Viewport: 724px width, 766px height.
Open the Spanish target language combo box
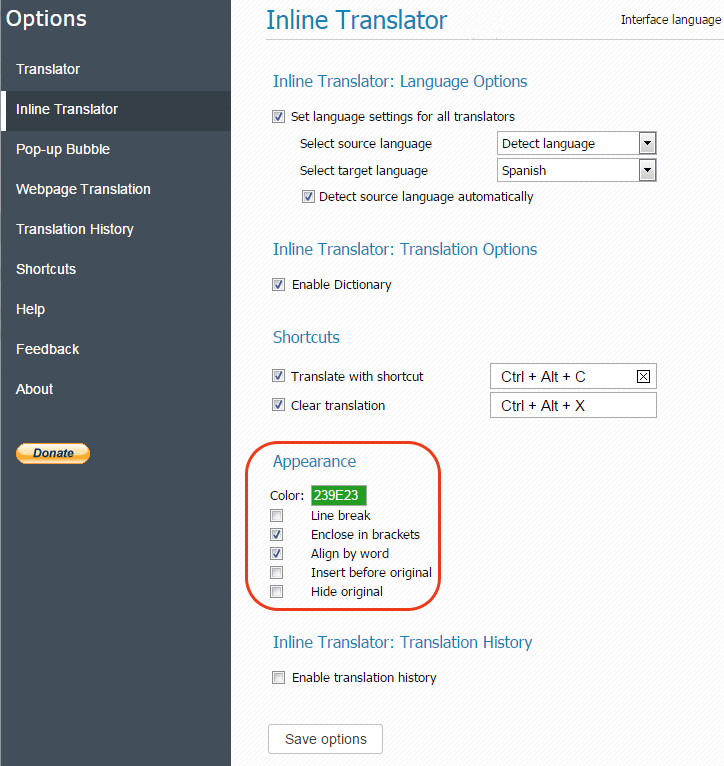(576, 170)
